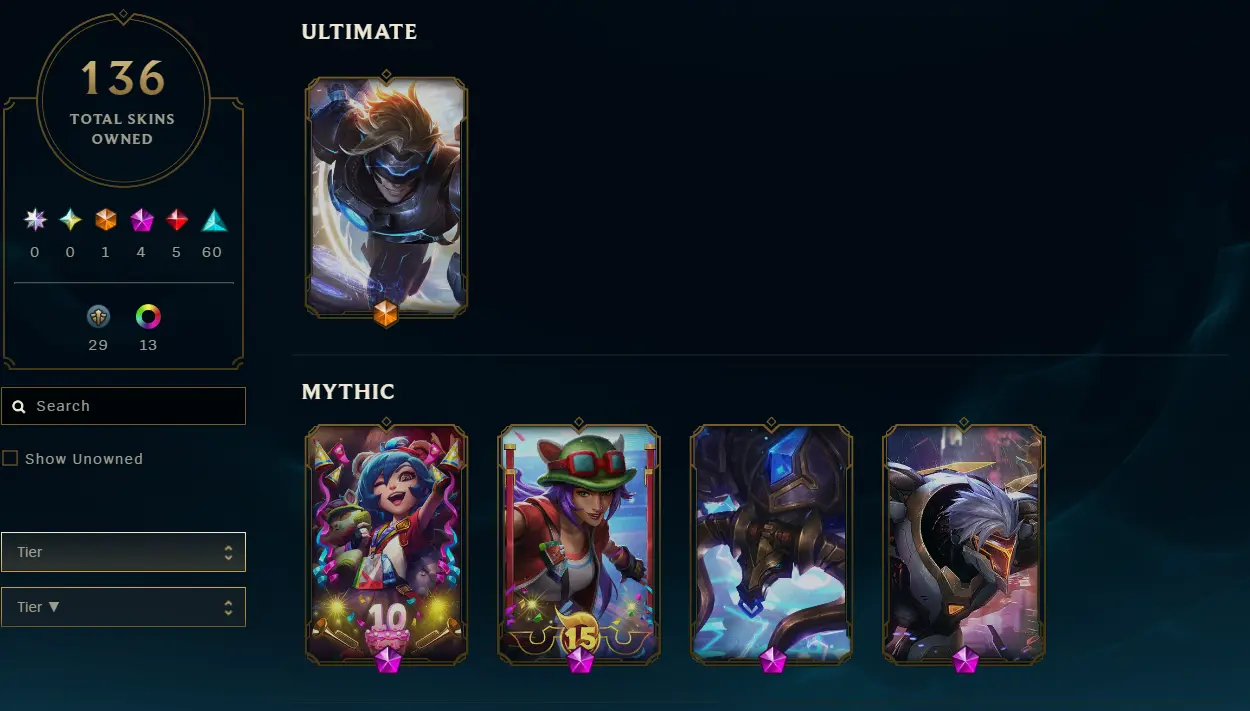Open the Tier descending sort dropdown

[x=123, y=607]
